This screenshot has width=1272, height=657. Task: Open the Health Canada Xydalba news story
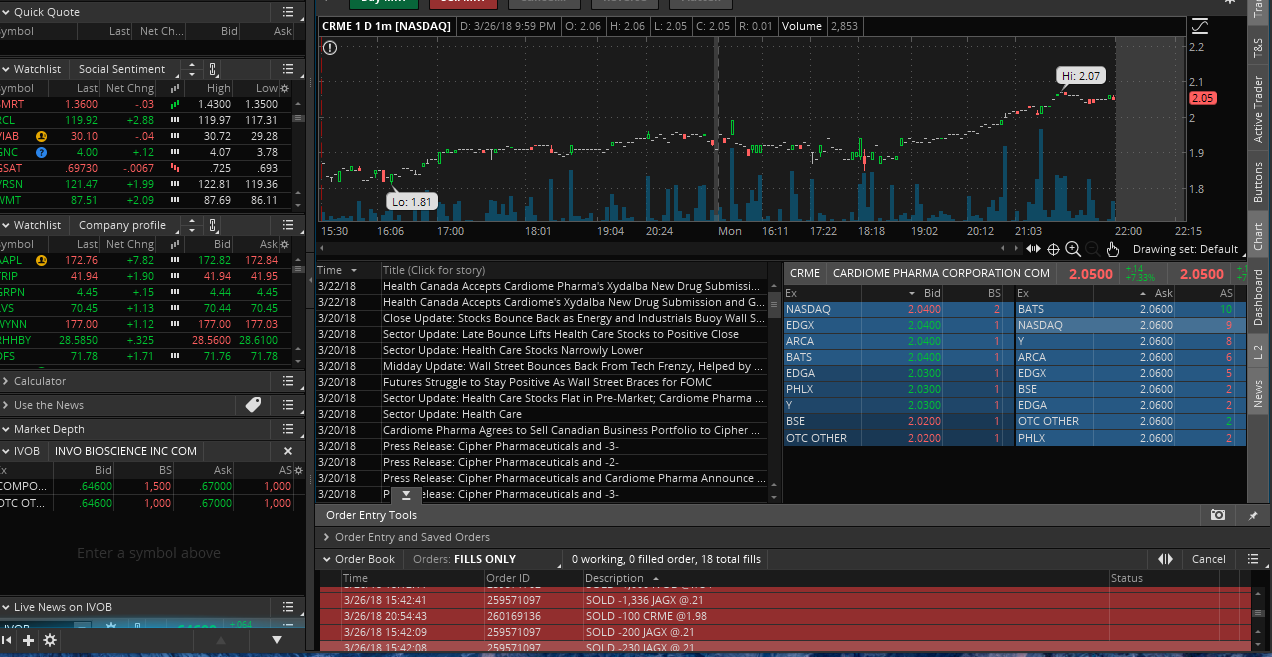573,286
